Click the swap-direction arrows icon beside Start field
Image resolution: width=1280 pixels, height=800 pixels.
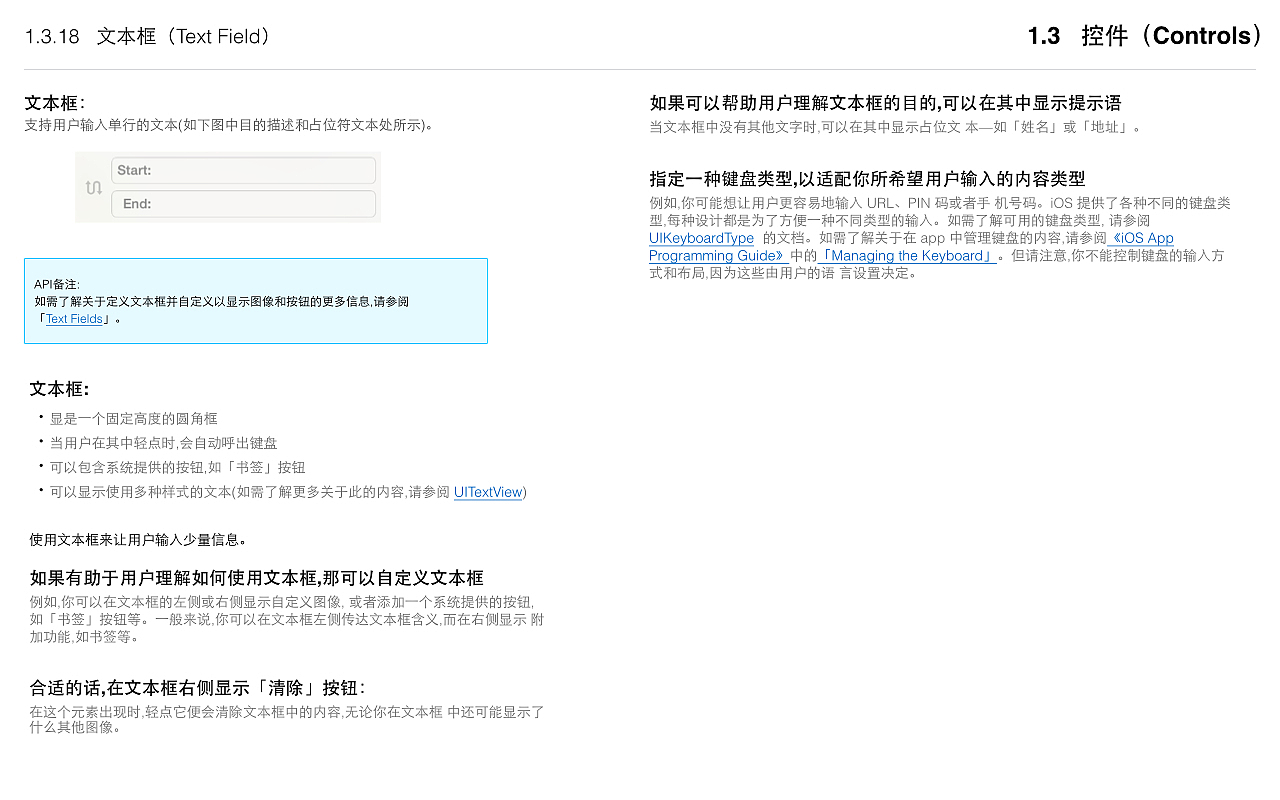click(x=95, y=187)
